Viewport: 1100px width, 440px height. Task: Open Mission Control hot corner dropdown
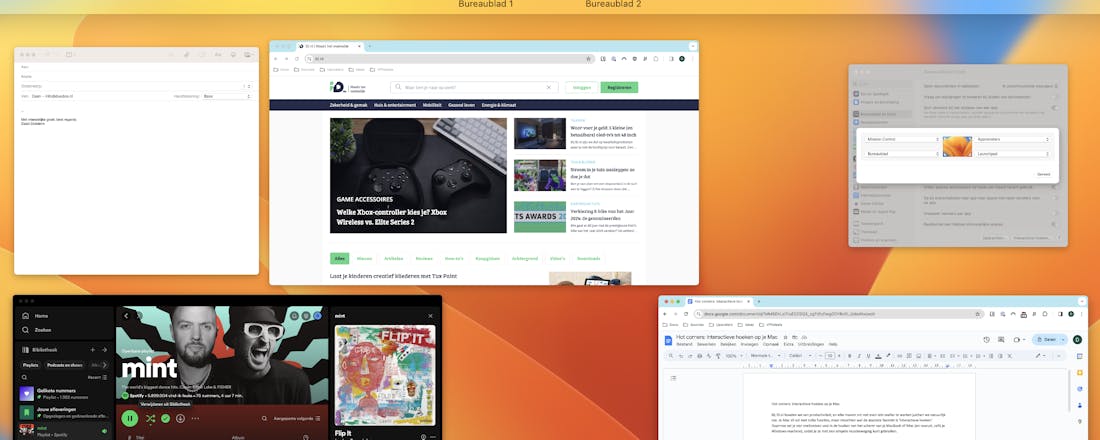point(901,139)
